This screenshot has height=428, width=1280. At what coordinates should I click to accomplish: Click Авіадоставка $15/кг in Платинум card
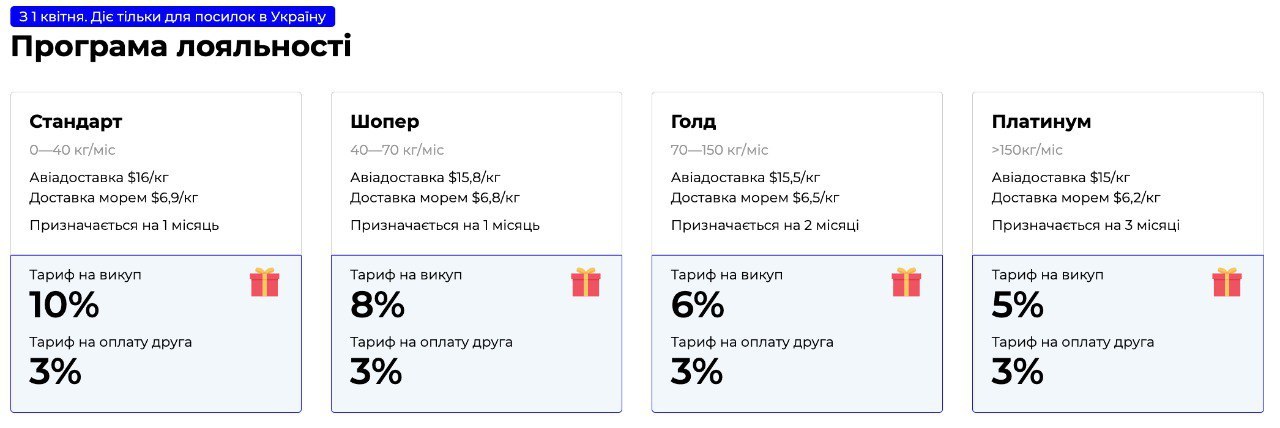point(1062,178)
